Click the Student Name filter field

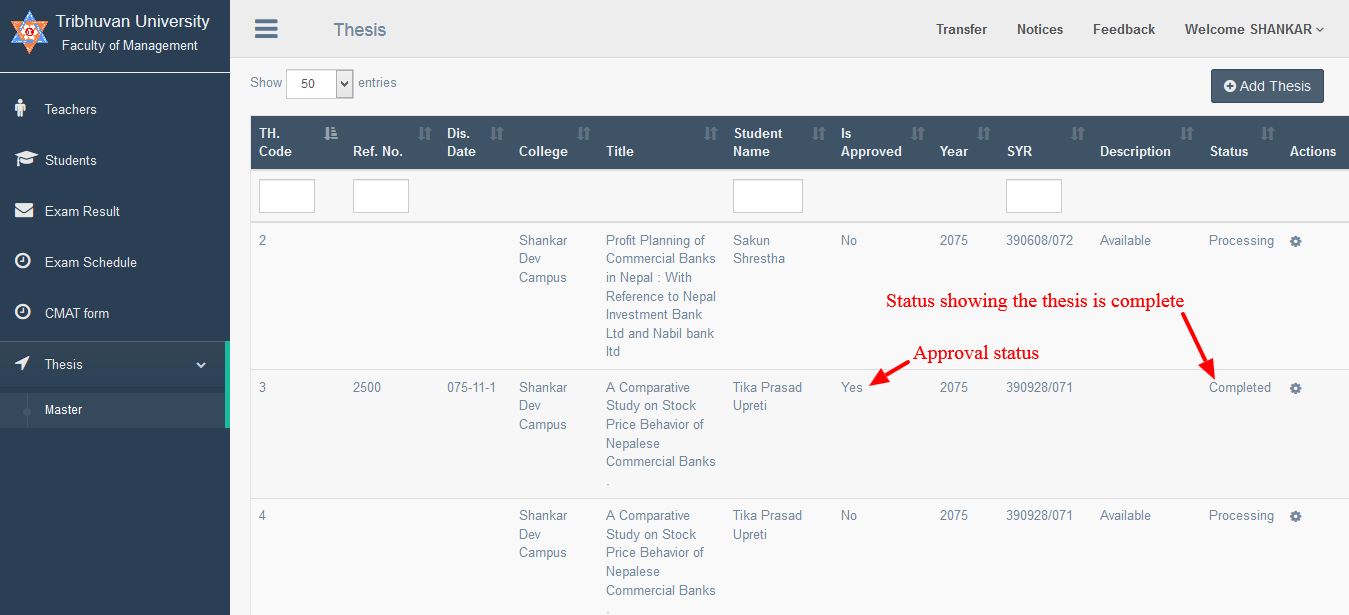[x=767, y=196]
